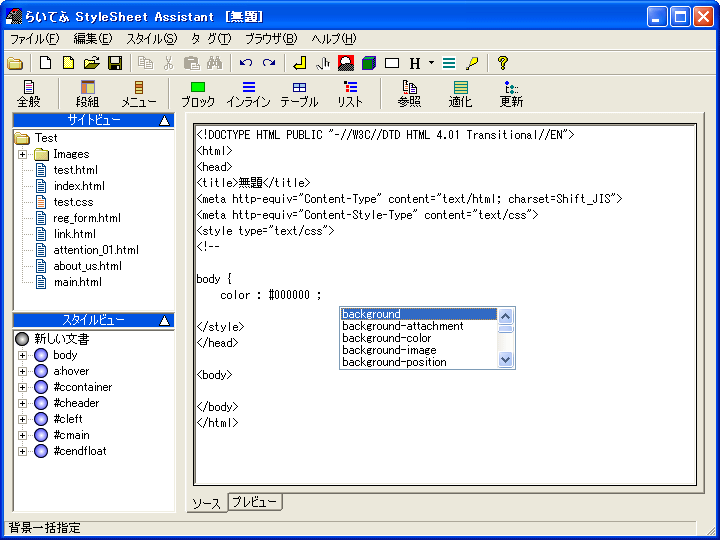
Task: Click the empty rectangle box icon
Action: (x=392, y=63)
